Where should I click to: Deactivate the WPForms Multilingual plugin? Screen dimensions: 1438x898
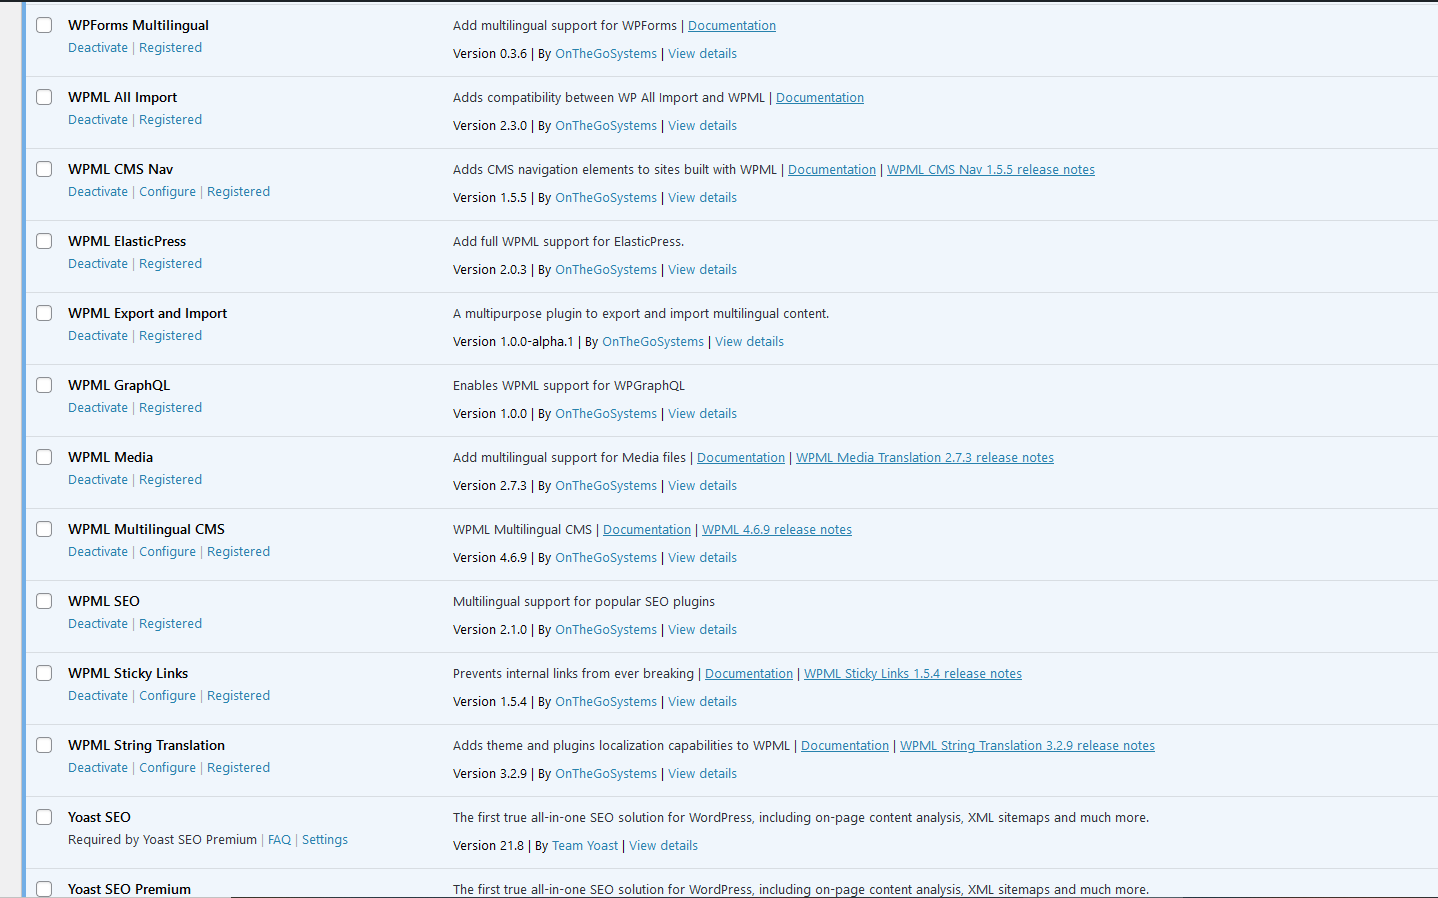[98, 48]
